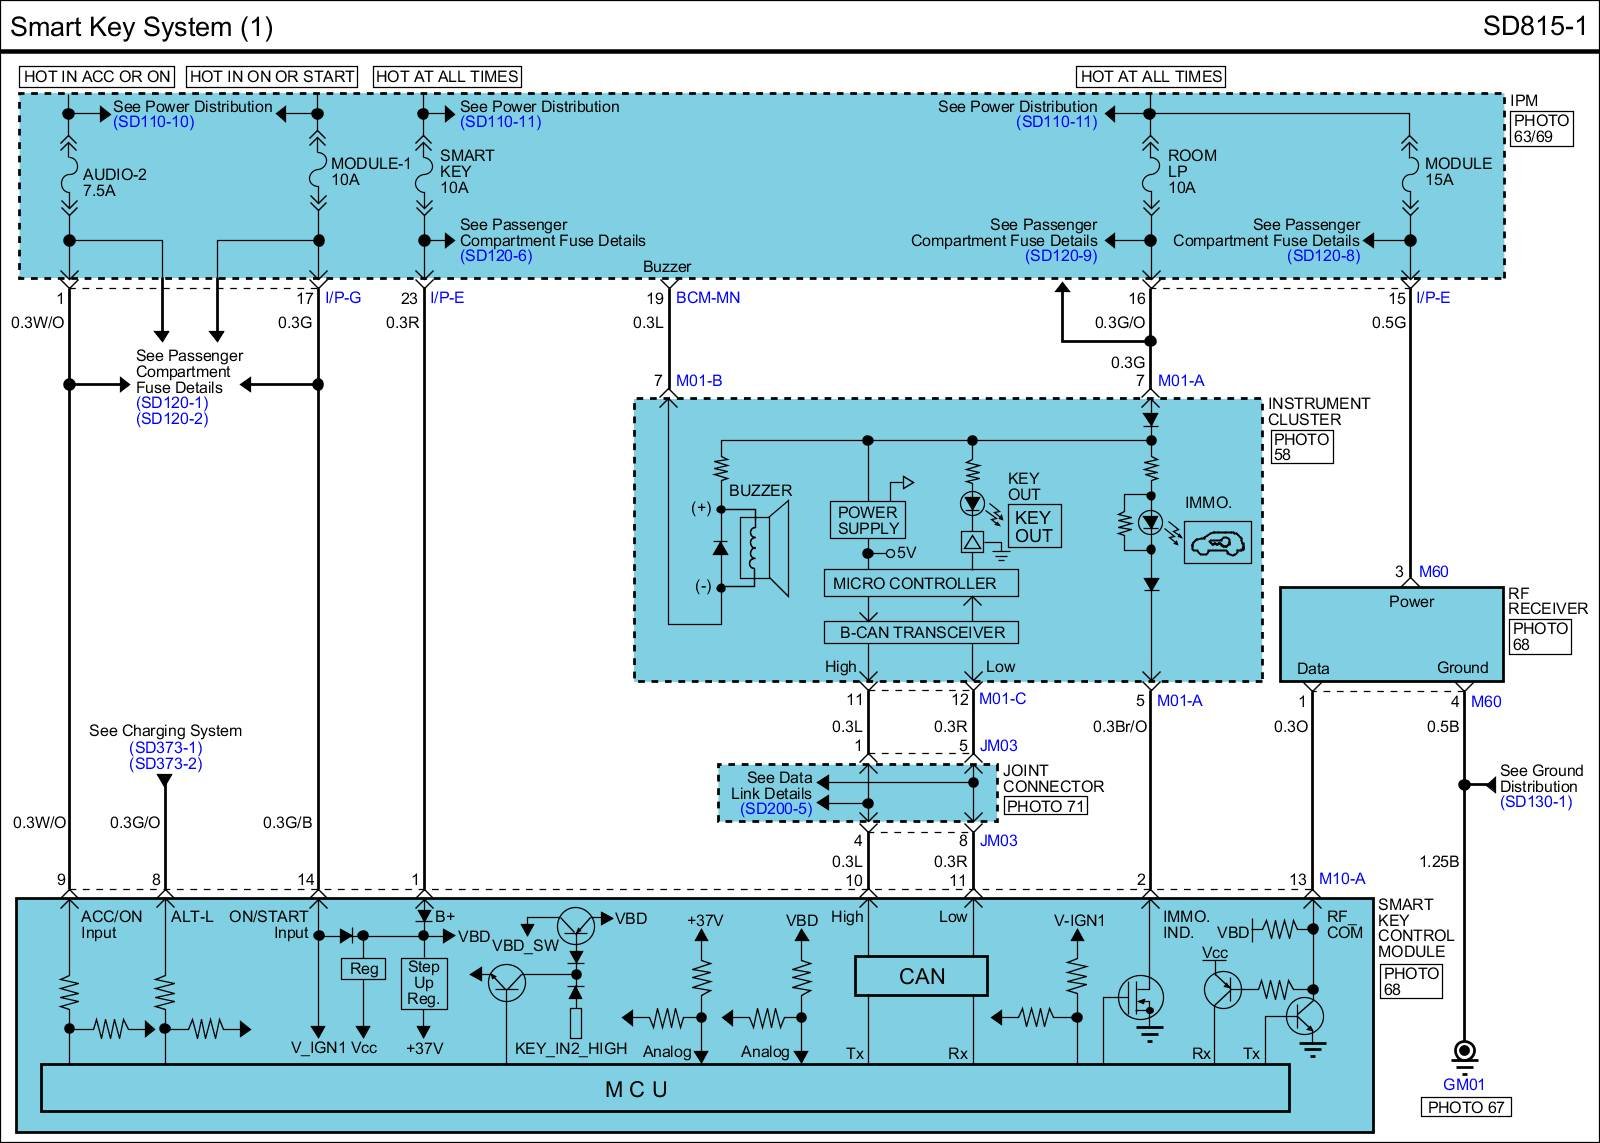
Task: Click the GM01 ground point symbol
Action: pos(1464,1053)
